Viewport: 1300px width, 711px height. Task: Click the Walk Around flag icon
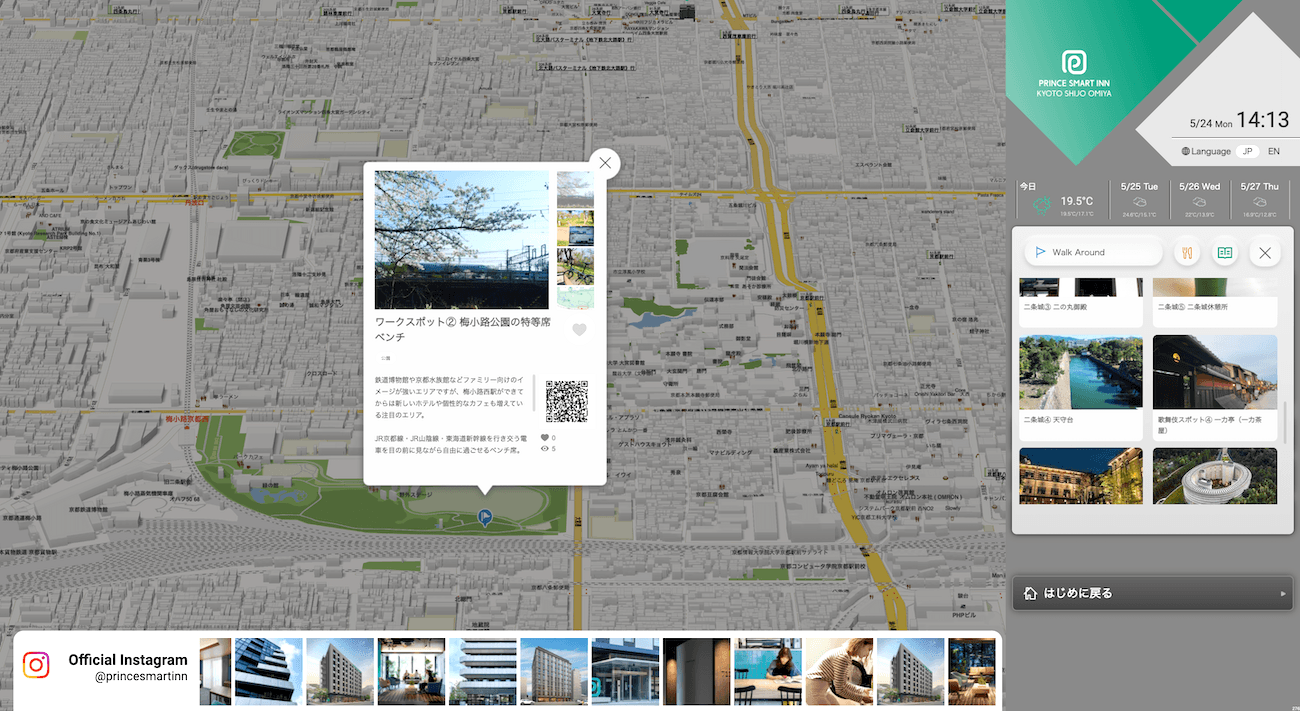[x=1041, y=252]
